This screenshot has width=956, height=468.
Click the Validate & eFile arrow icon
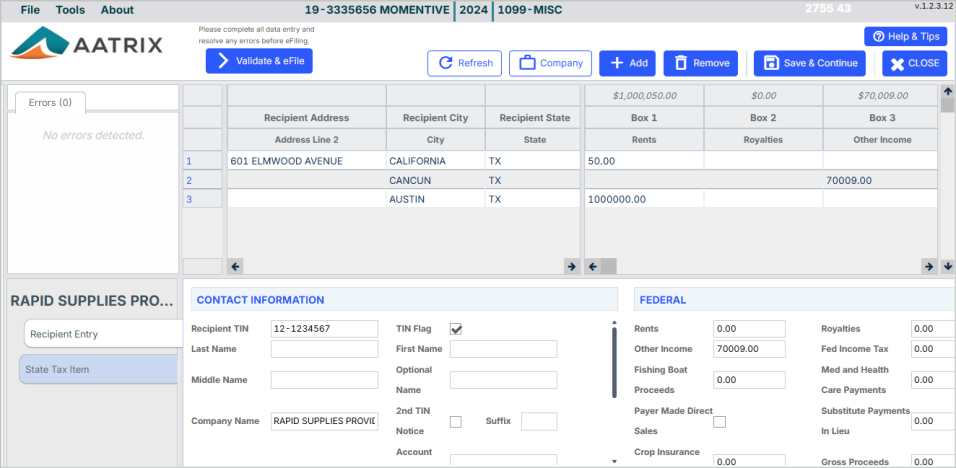(x=223, y=61)
